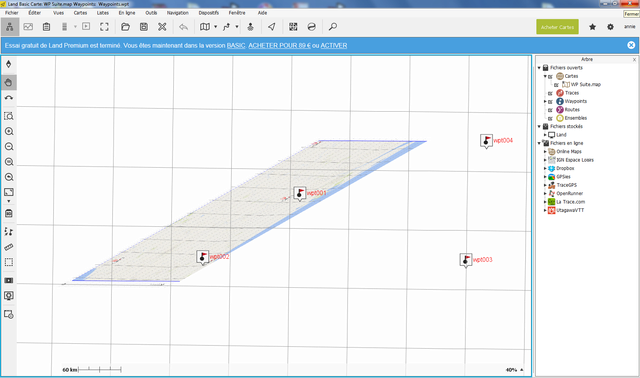
Task: Open the settings gear icon
Action: click(x=610, y=27)
